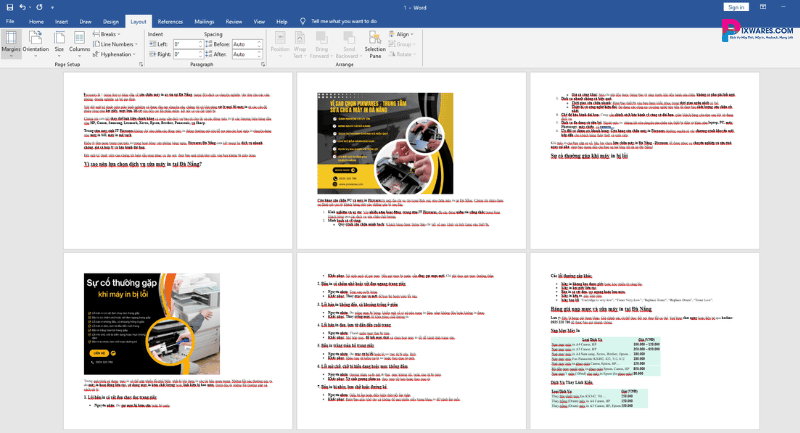The image size is (800, 433).
Task: Click the Spacing Before value field
Action: (246, 44)
